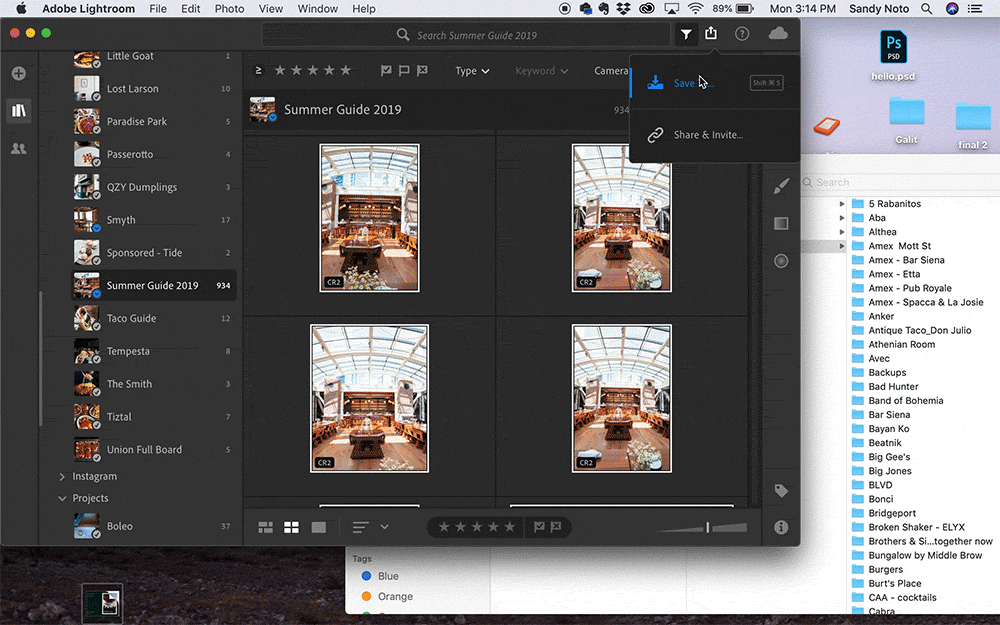Click Save To in share menu
The width and height of the screenshot is (1000, 625).
tap(691, 83)
